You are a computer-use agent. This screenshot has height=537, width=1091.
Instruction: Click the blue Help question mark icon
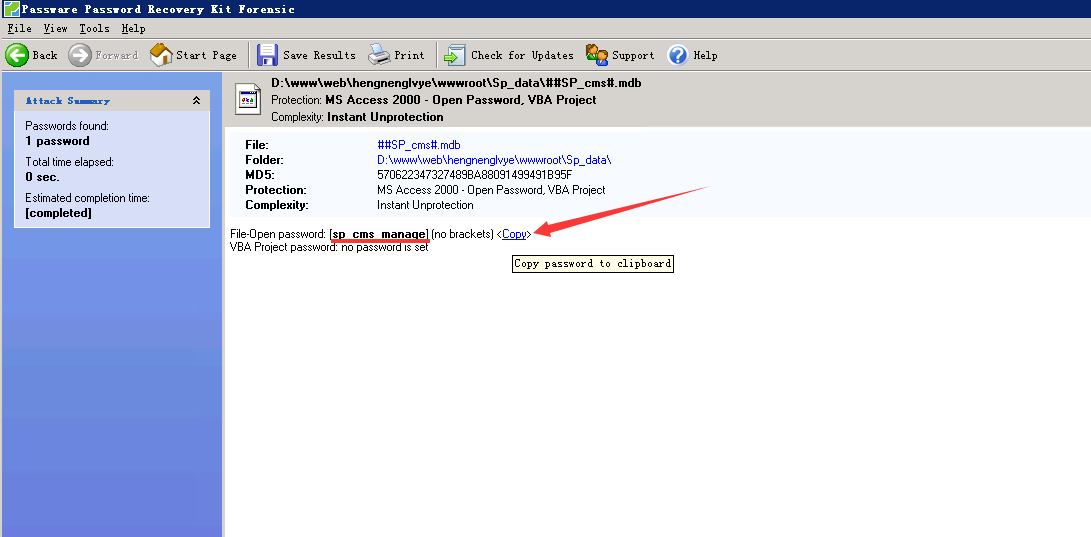click(x=677, y=55)
